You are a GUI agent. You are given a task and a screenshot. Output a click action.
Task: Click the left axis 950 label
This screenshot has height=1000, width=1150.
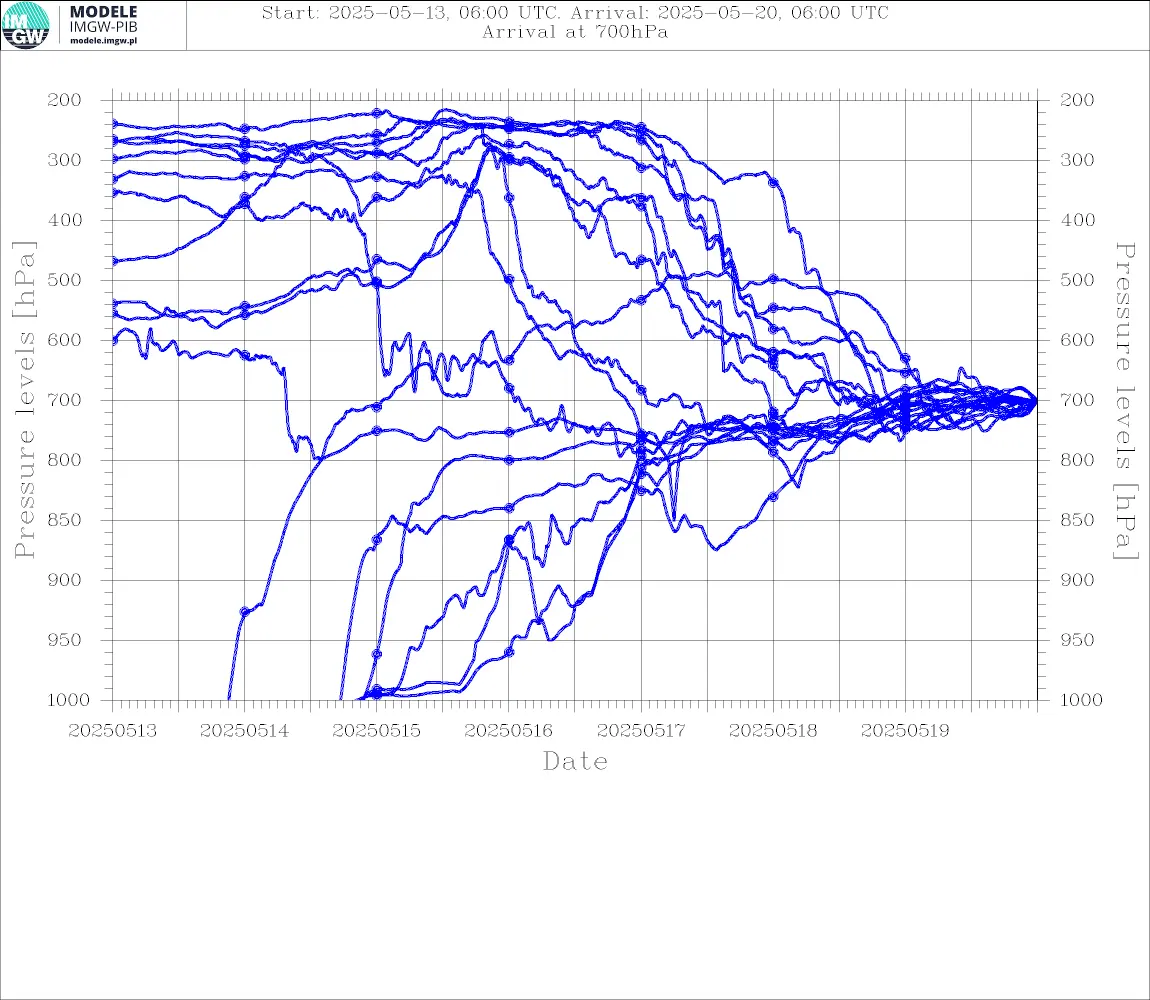pos(65,640)
